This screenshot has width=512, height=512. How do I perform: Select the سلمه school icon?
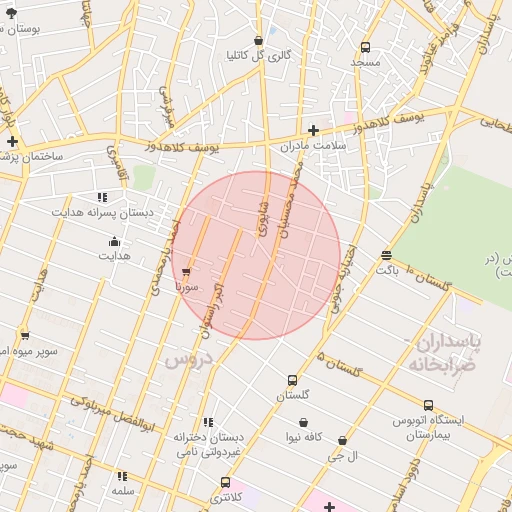(x=122, y=476)
